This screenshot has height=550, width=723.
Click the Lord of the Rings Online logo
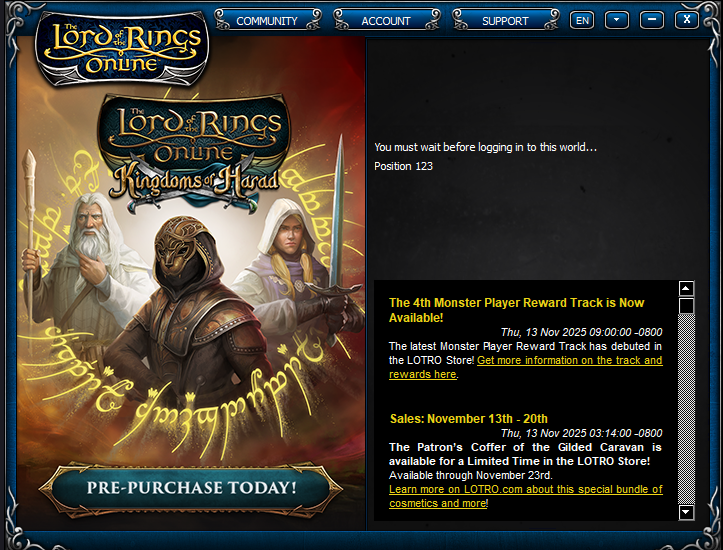click(122, 48)
